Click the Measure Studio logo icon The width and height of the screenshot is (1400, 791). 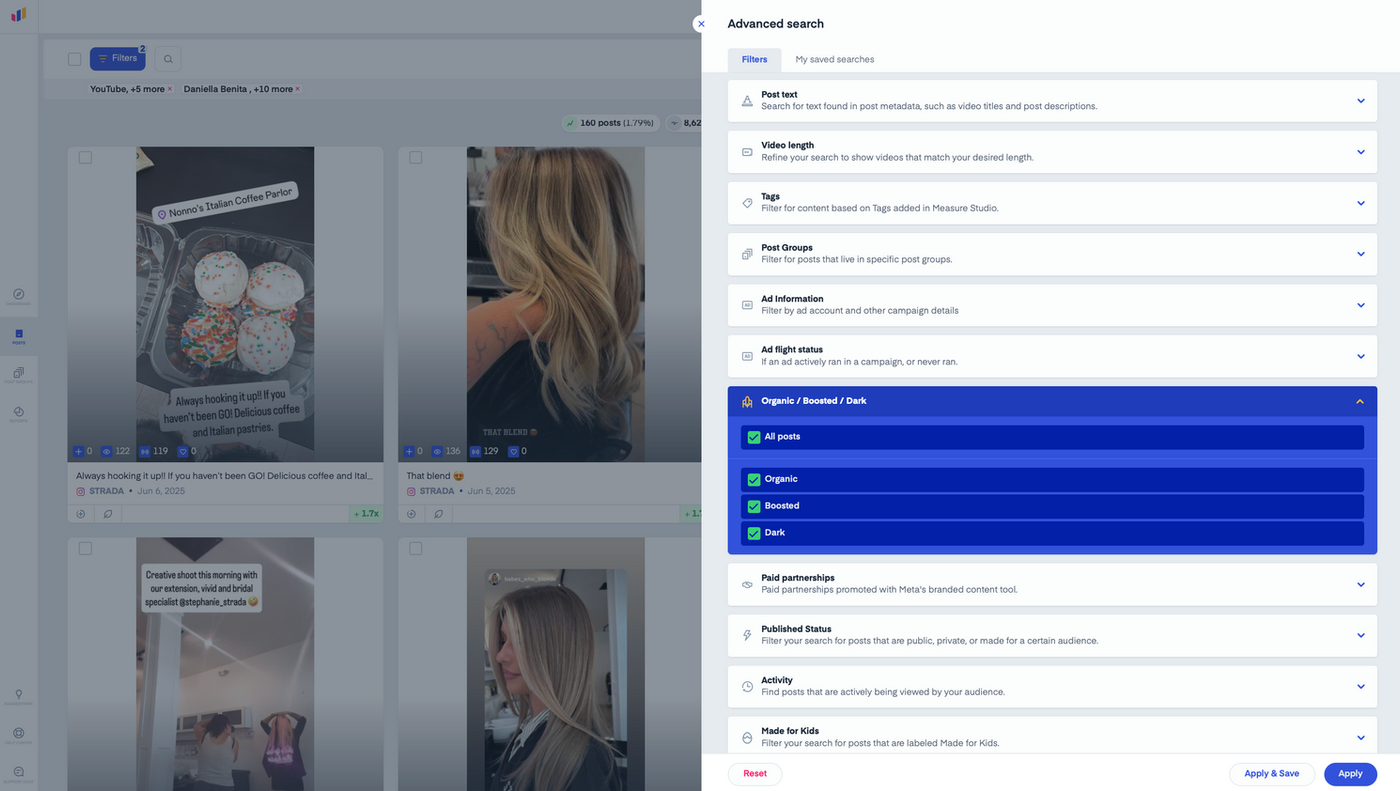pos(19,15)
